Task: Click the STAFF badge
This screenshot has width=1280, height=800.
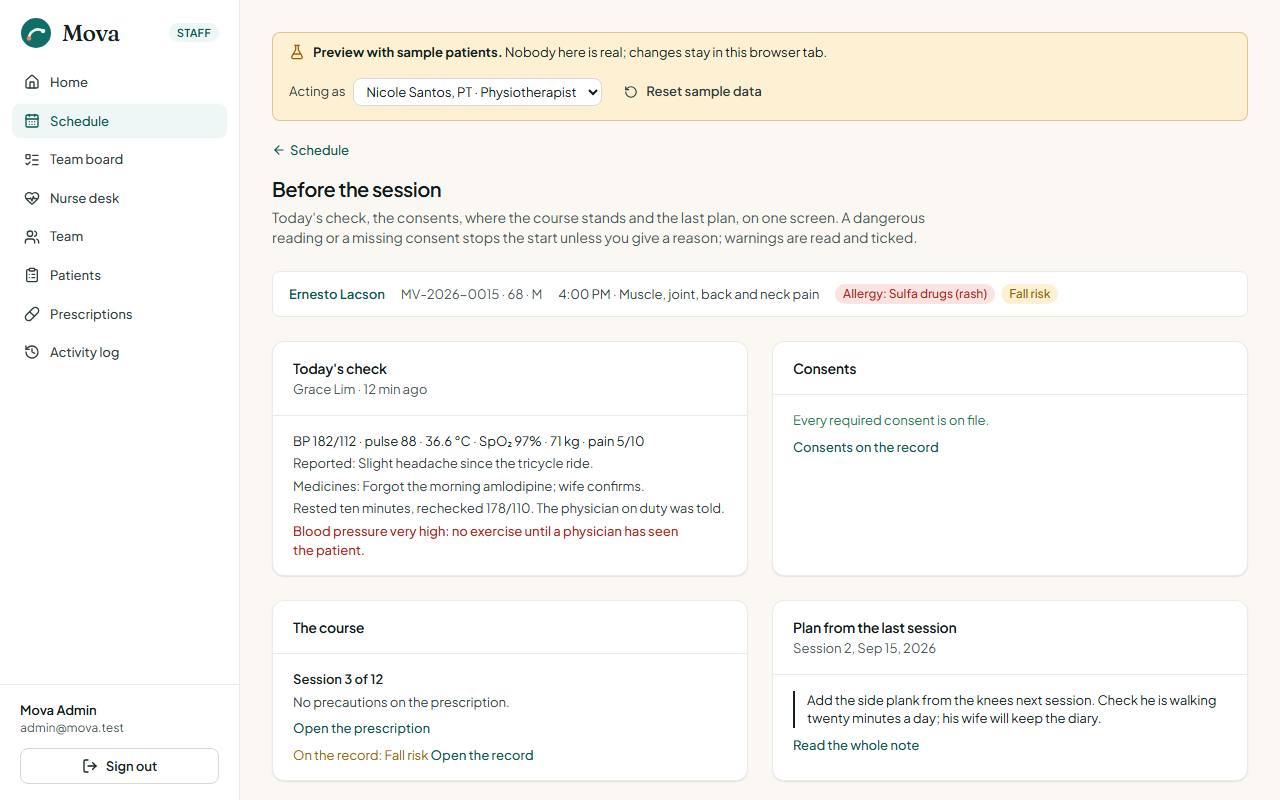Action: (194, 33)
